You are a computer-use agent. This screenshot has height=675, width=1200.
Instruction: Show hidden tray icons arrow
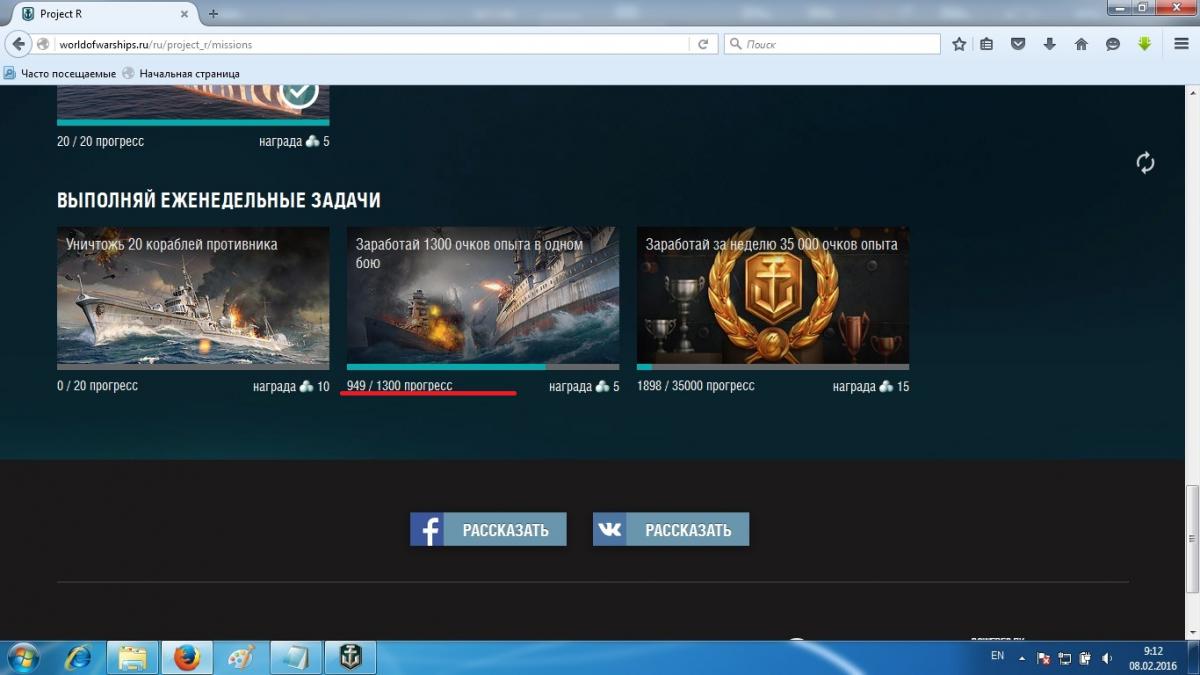coord(1022,658)
